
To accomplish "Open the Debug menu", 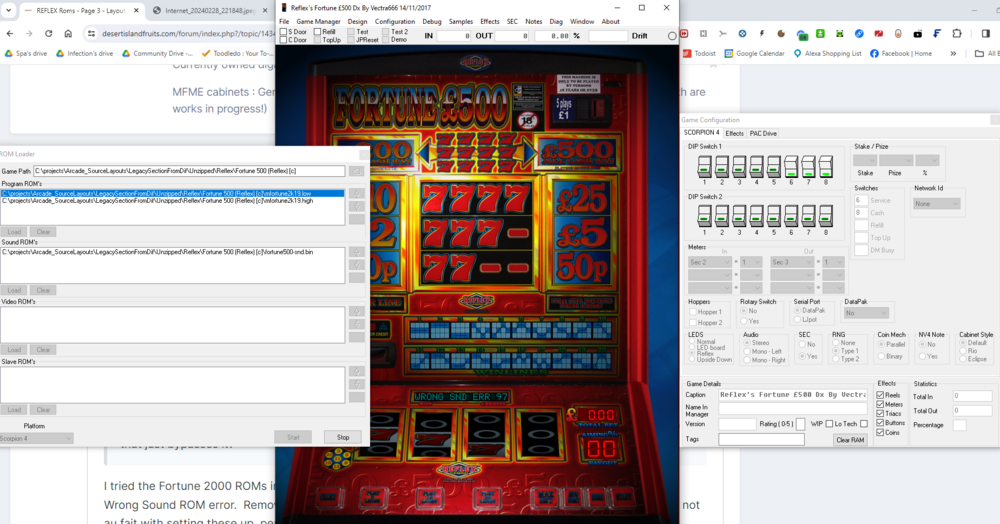I will [432, 22].
